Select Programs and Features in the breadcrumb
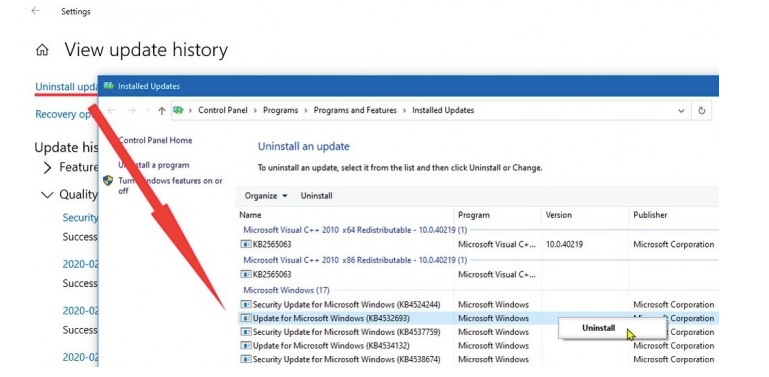Image resolution: width=769 pixels, height=377 pixels. click(355, 110)
